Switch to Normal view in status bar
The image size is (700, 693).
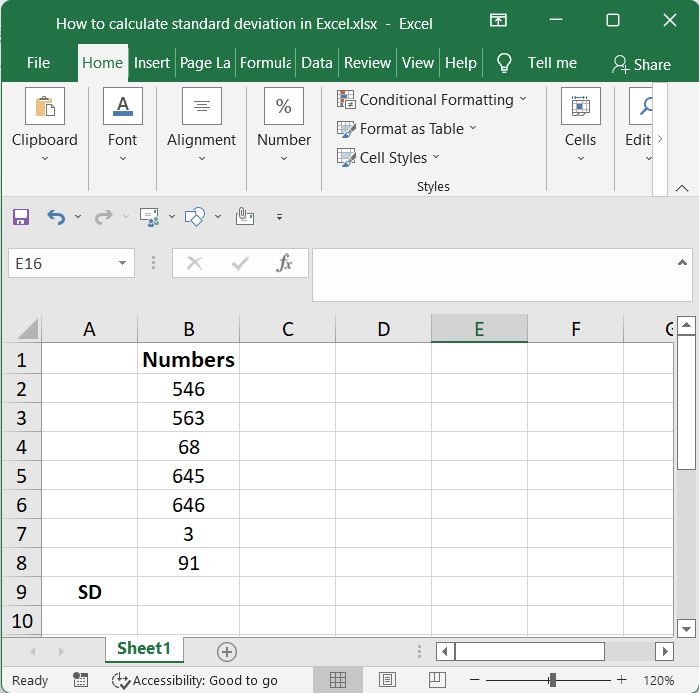coord(338,680)
